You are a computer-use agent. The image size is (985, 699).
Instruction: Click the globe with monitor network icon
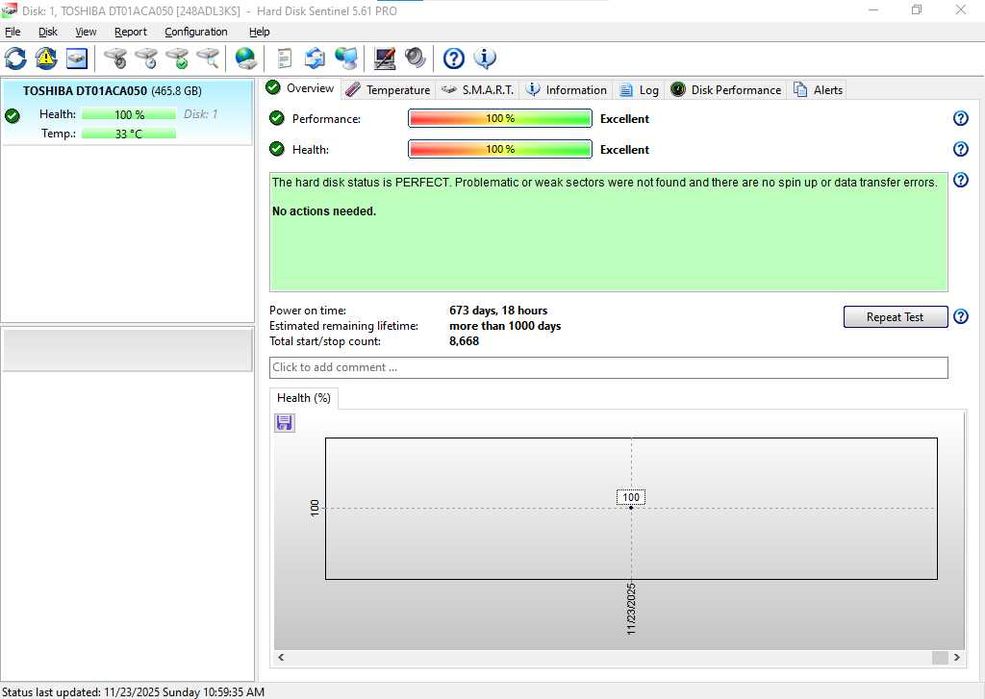click(x=346, y=58)
